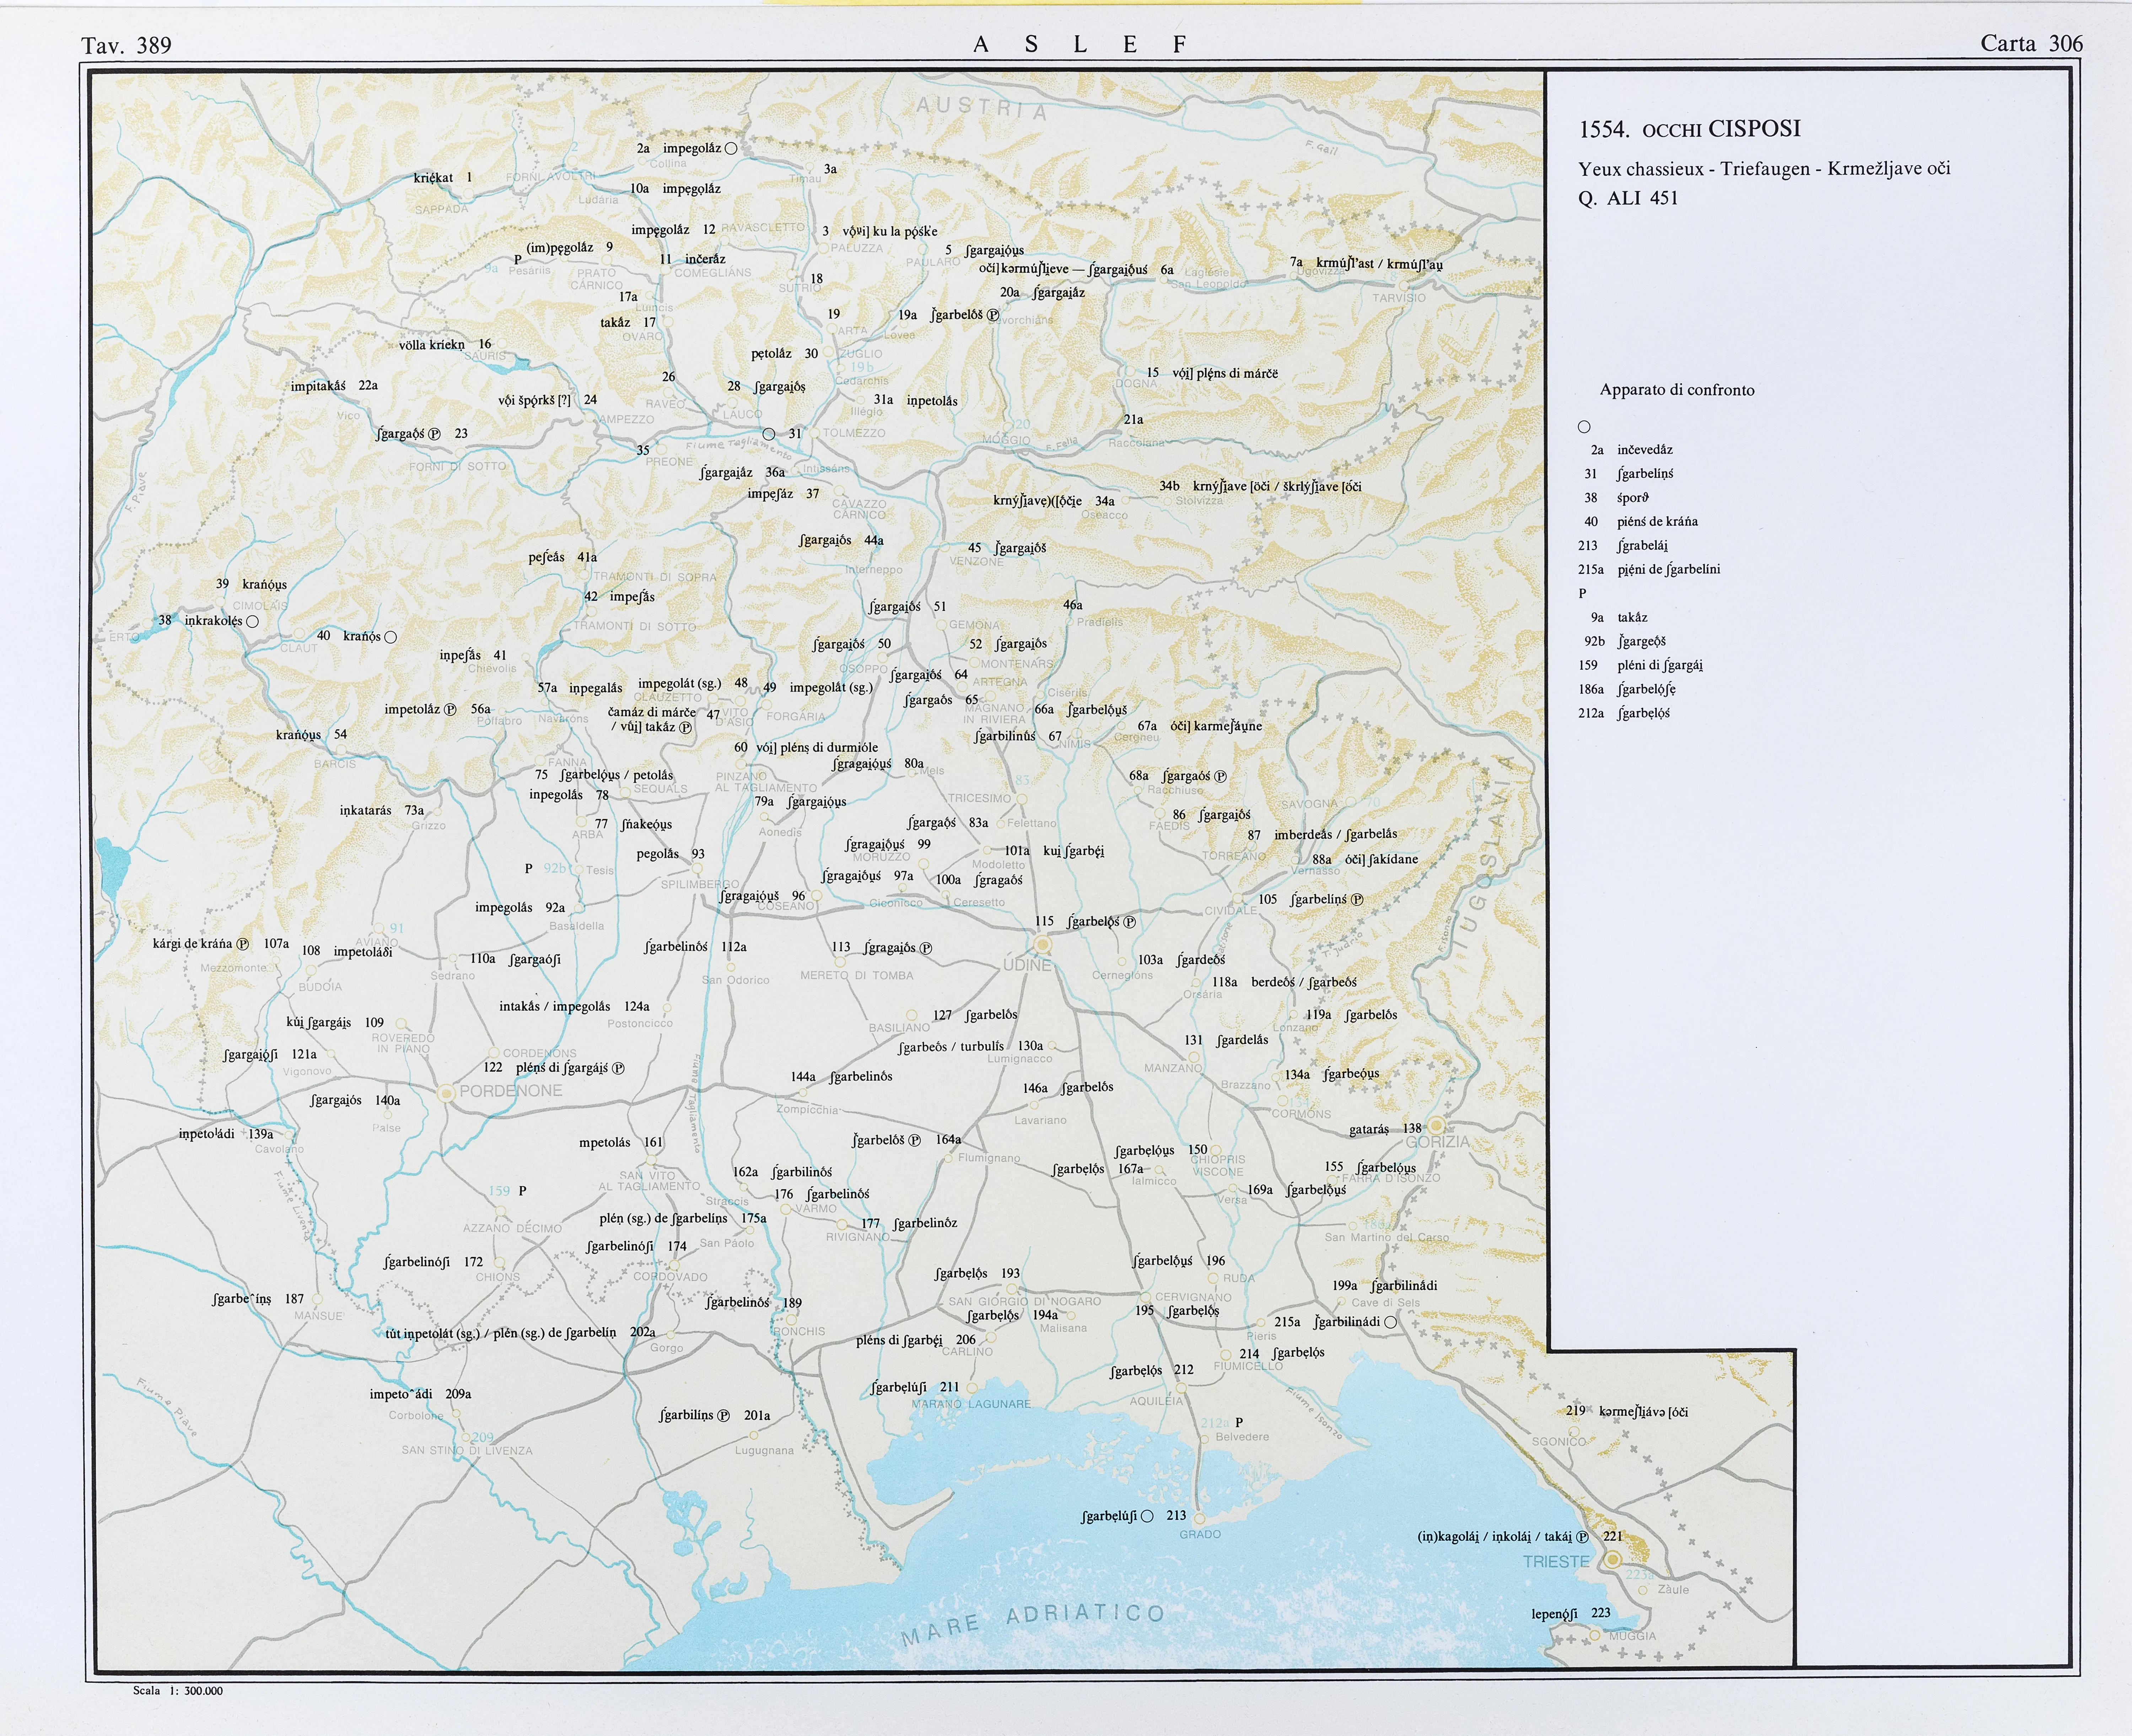Click legend entry '2a inčevedắz'
Screen dimensions: 2132x1736
(1632, 450)
